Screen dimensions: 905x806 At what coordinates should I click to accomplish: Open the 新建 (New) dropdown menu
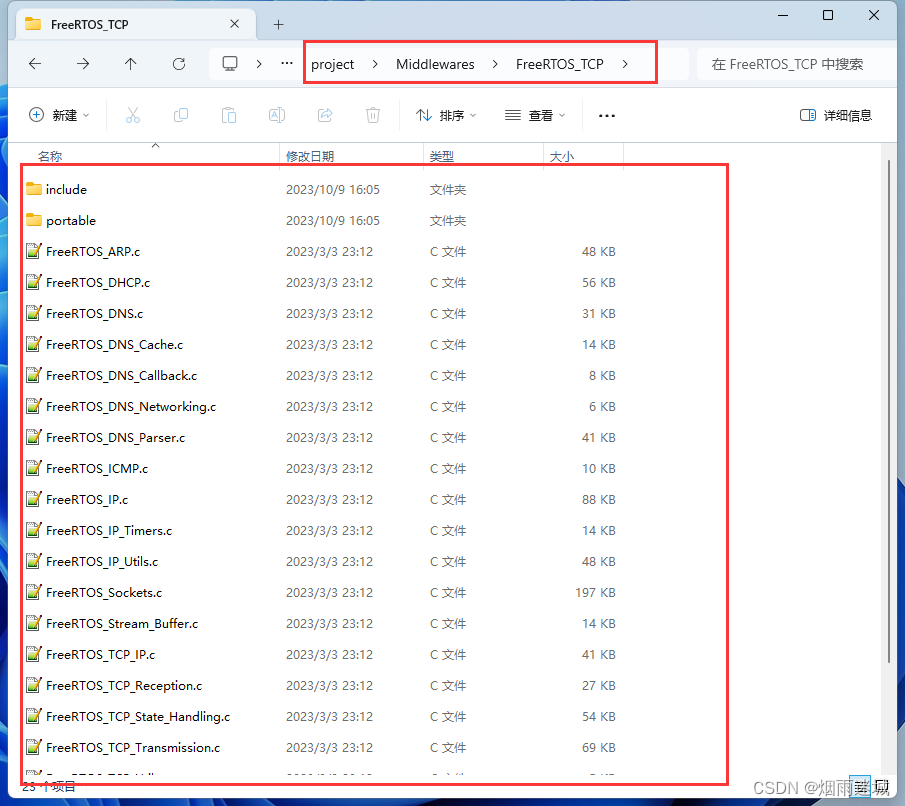click(59, 115)
